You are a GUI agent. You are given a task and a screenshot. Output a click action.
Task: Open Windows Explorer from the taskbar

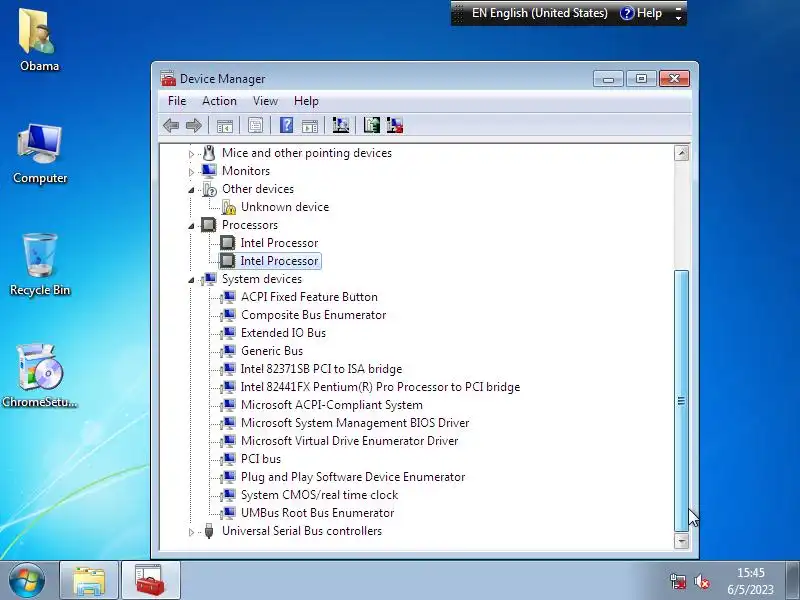(89, 581)
